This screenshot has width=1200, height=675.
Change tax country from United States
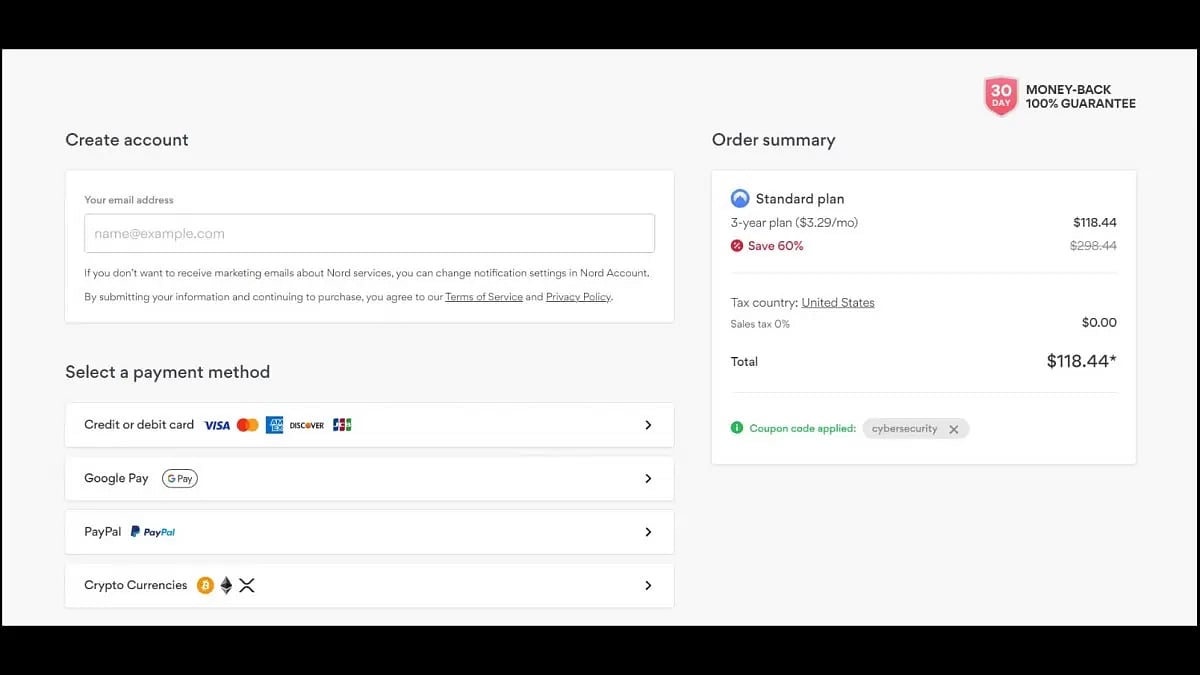click(x=838, y=303)
